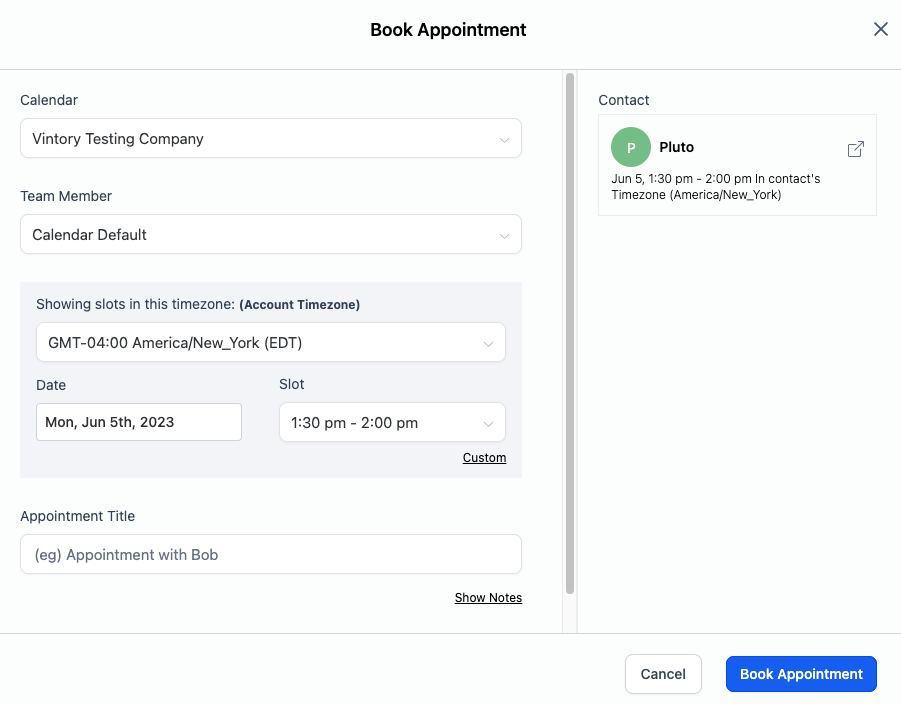Select the 1:30 pm - 2:00 pm slot dropdown
This screenshot has width=901, height=704.
[380, 423]
